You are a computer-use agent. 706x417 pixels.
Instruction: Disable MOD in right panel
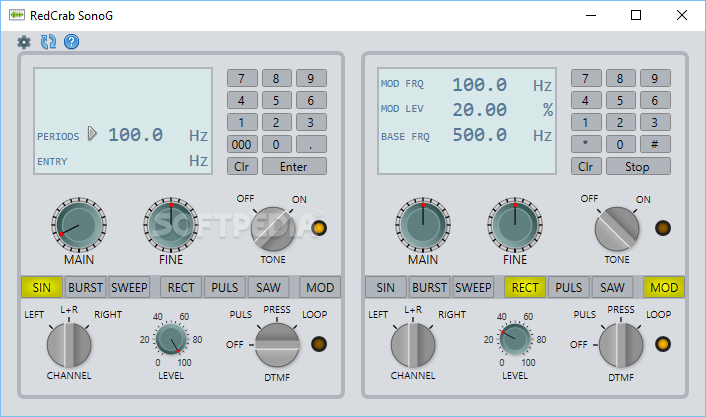coord(664,287)
